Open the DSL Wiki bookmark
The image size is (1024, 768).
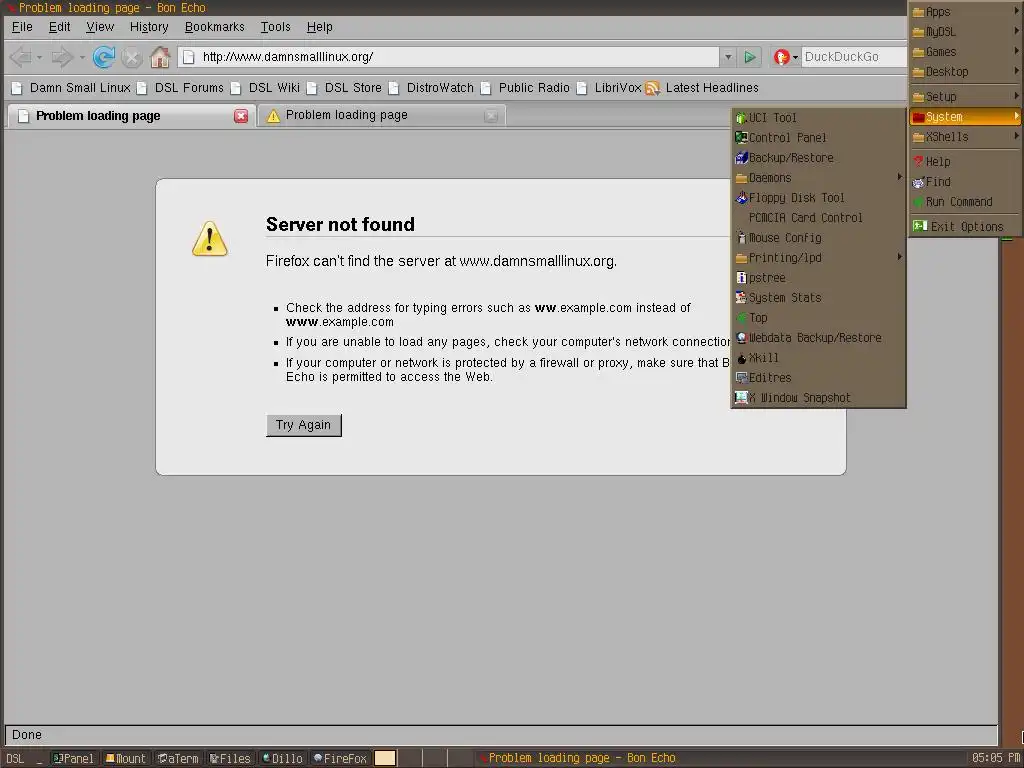point(266,88)
